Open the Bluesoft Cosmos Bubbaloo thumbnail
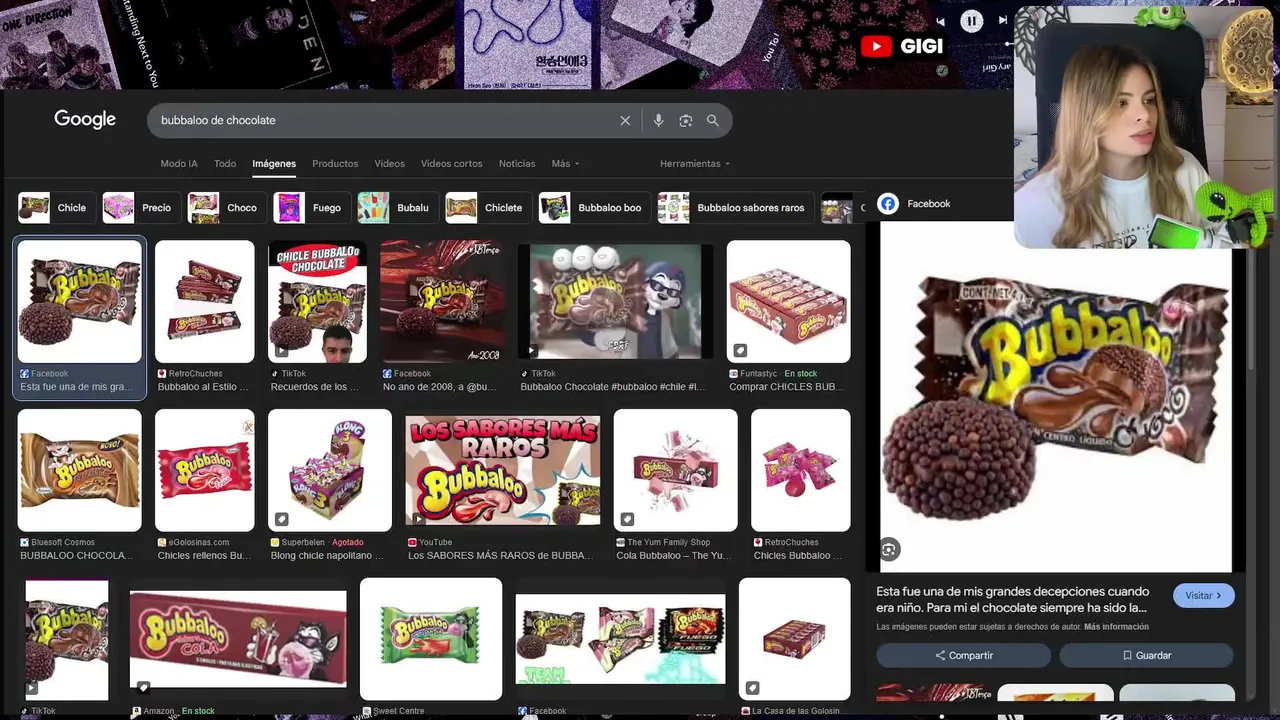This screenshot has height=720, width=1280. coord(80,470)
